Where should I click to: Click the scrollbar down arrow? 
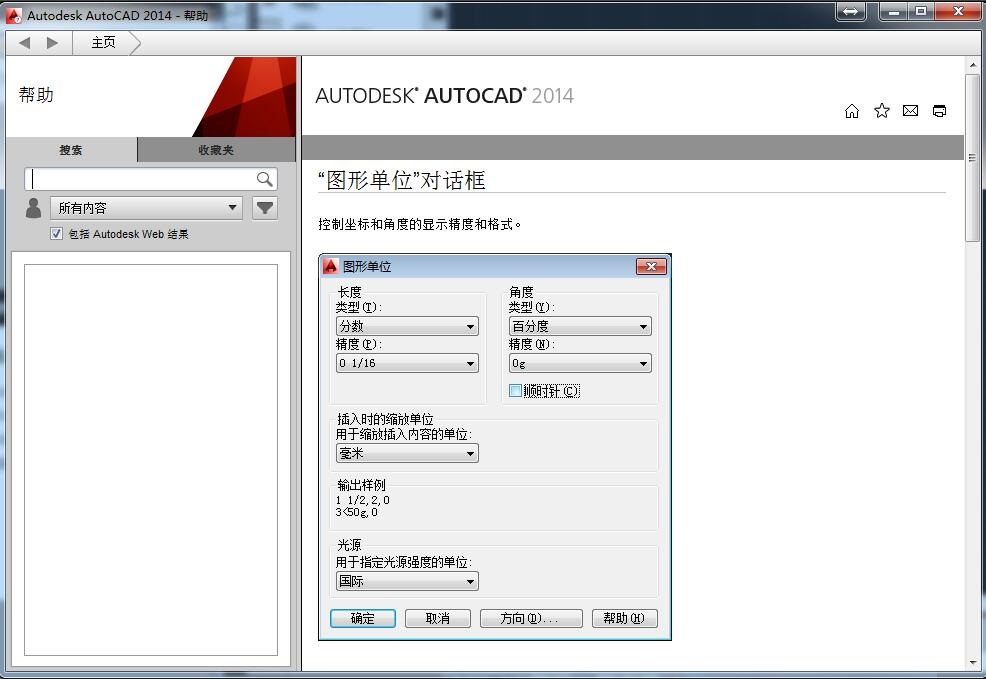click(x=972, y=663)
